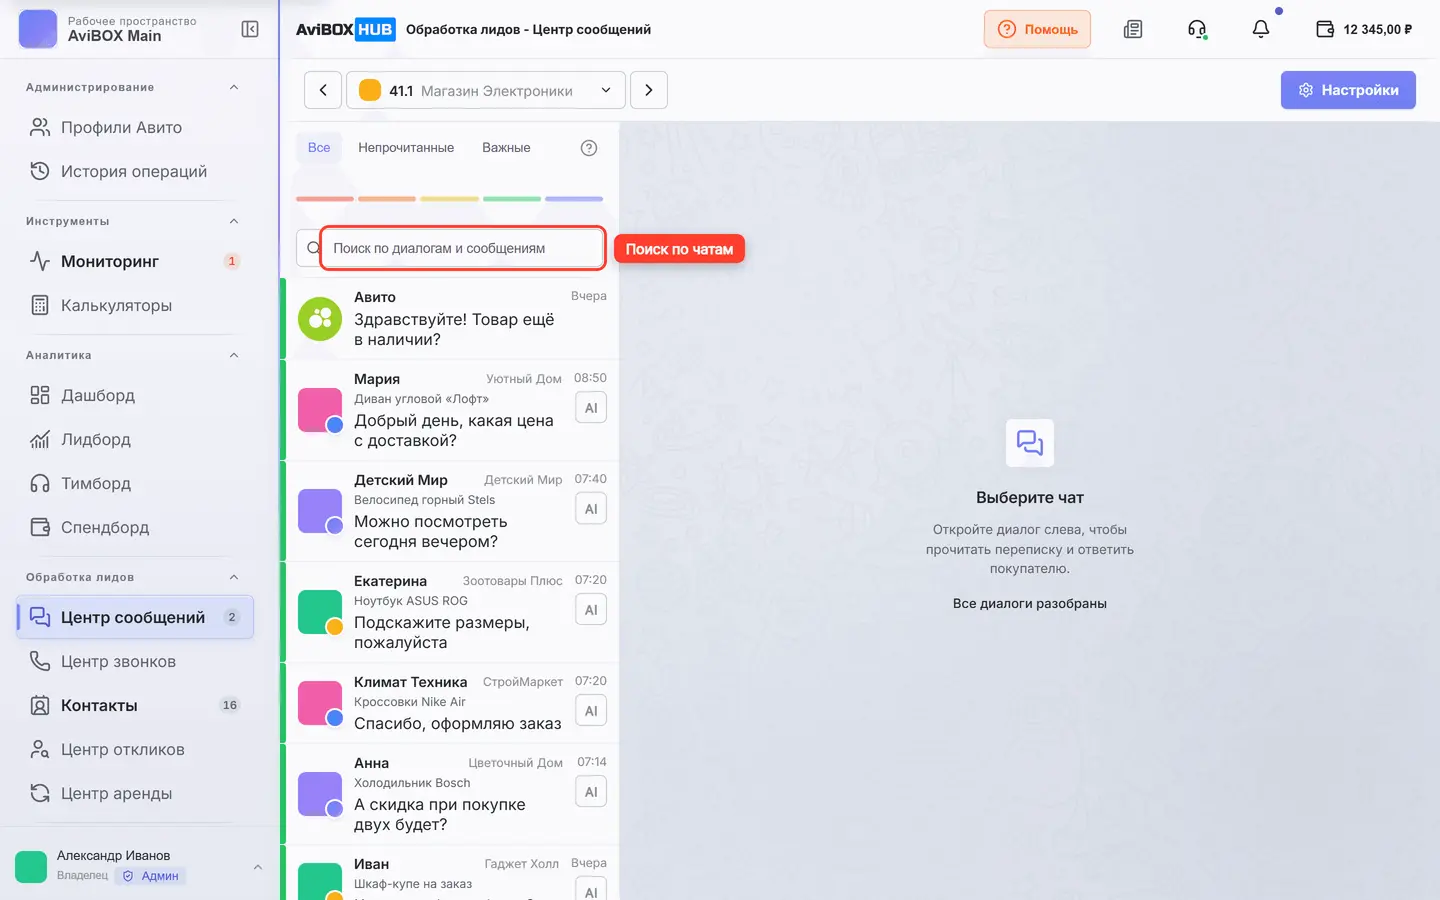Viewport: 1440px width, 900px height.
Task: Open Центр аренды in sidebar
Action: point(135,793)
